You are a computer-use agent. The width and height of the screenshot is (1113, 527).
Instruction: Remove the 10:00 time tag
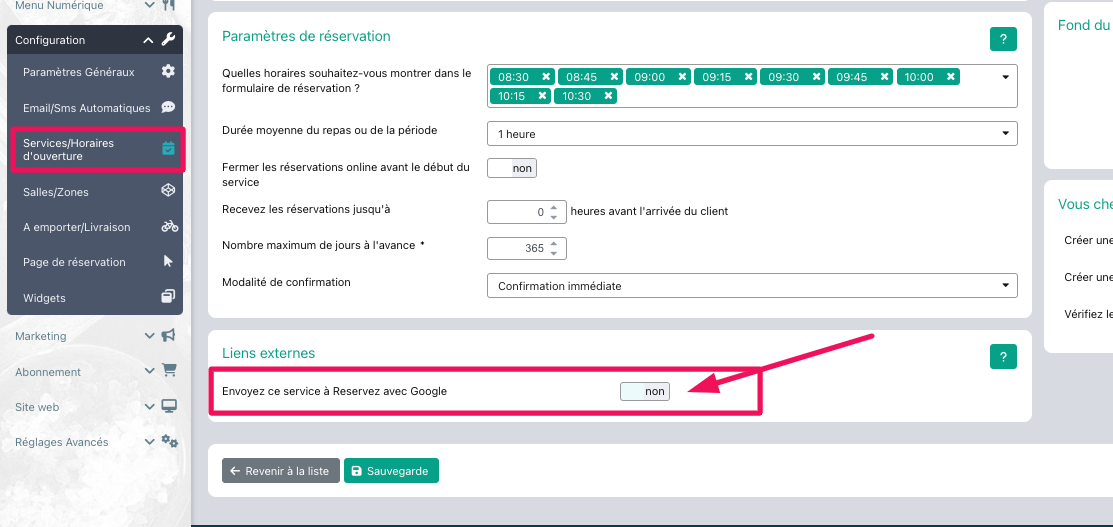click(x=951, y=77)
